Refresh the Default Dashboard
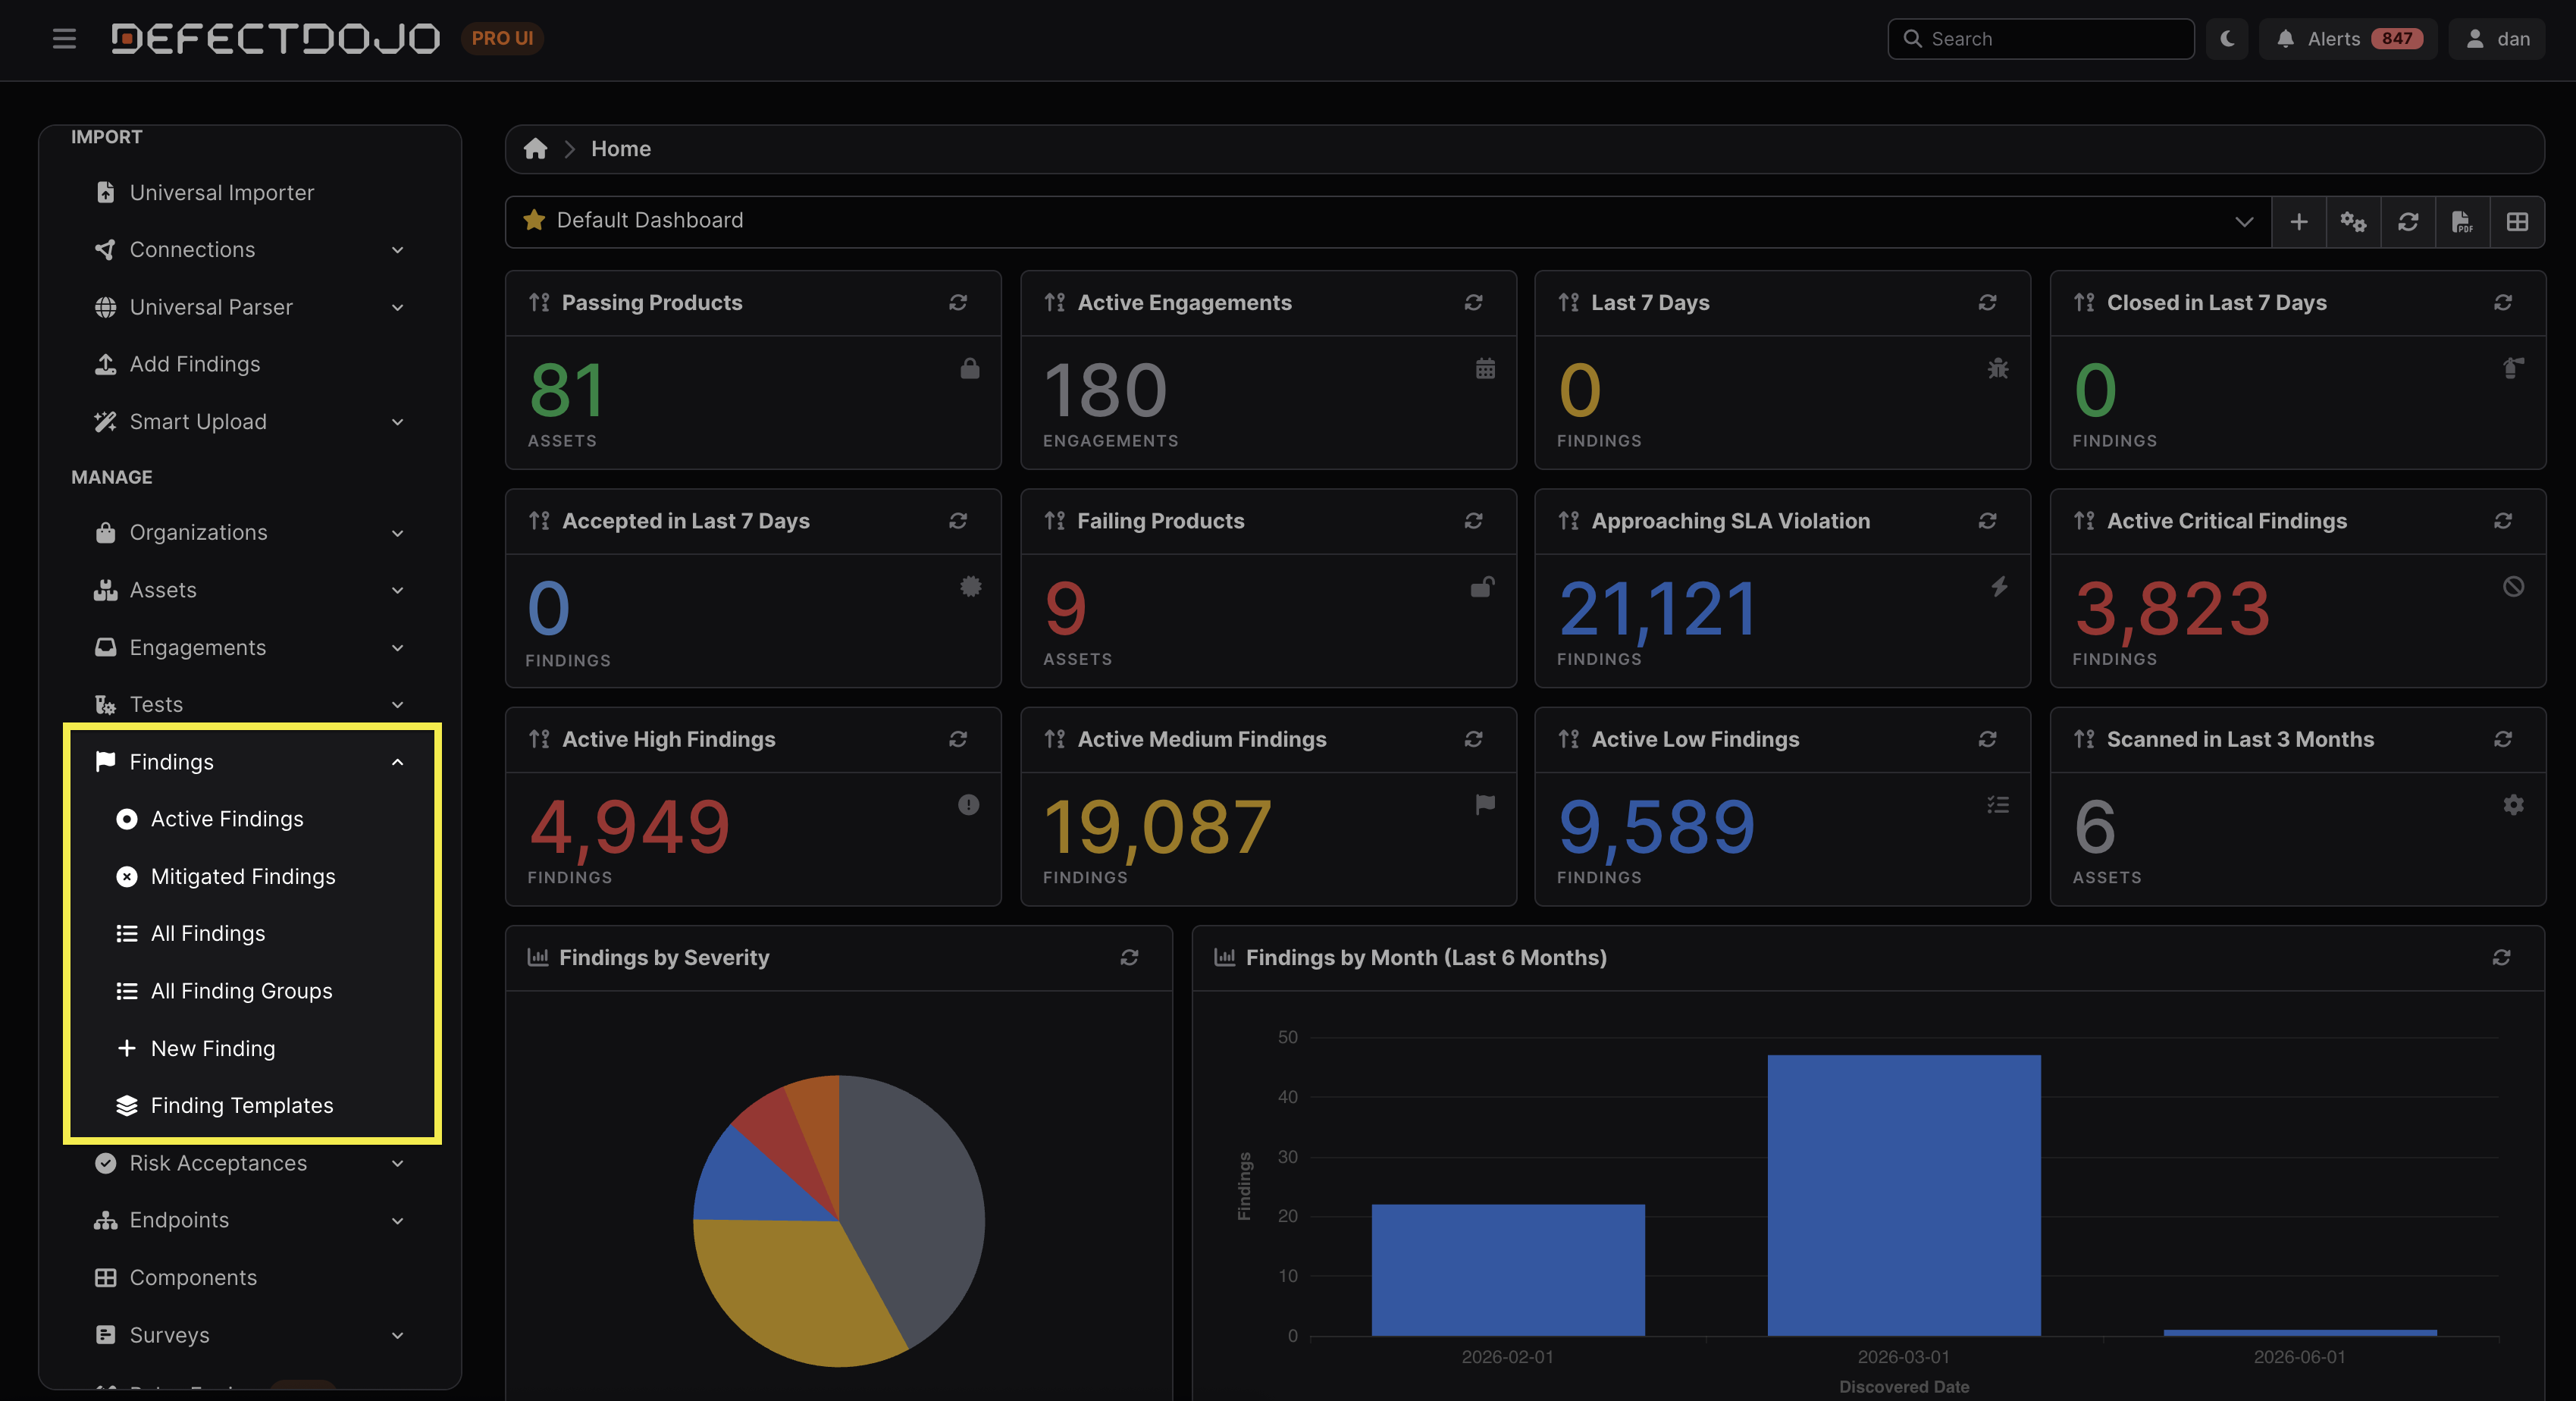2576x1401 pixels. [x=2408, y=221]
